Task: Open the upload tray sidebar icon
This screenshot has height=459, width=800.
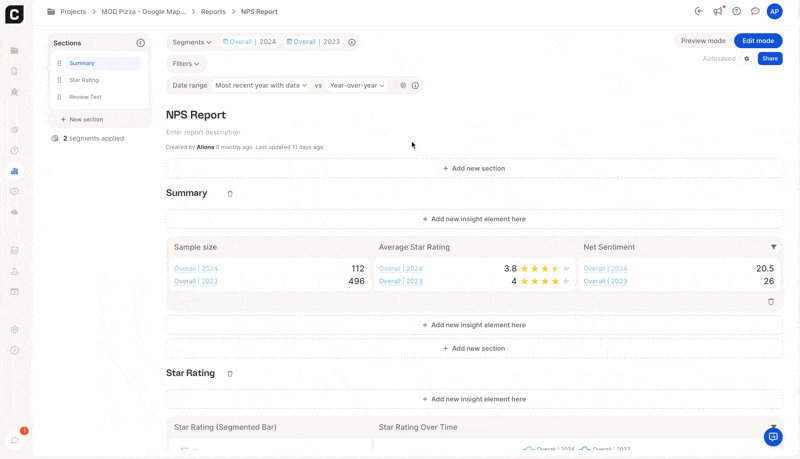Action: 14,271
